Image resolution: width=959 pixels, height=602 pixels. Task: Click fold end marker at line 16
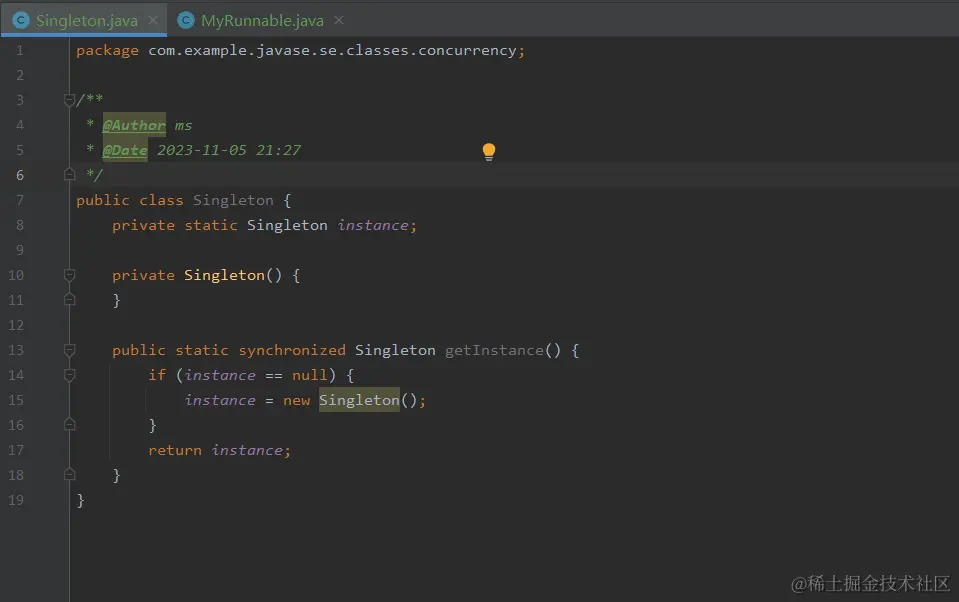[x=69, y=425]
